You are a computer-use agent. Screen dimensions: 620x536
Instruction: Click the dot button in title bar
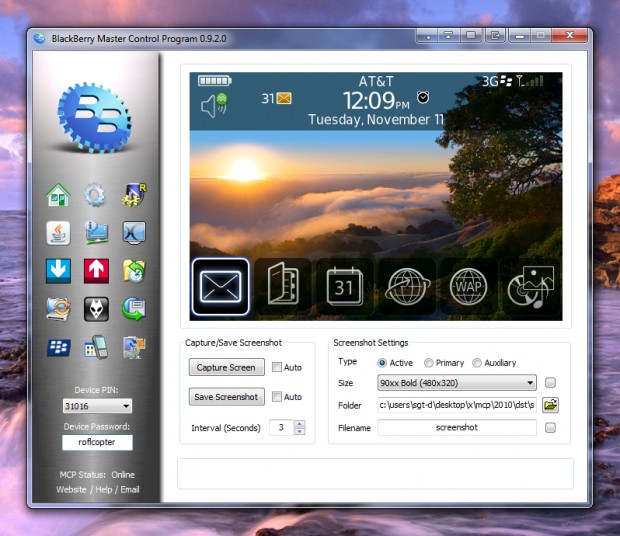(x=427, y=36)
